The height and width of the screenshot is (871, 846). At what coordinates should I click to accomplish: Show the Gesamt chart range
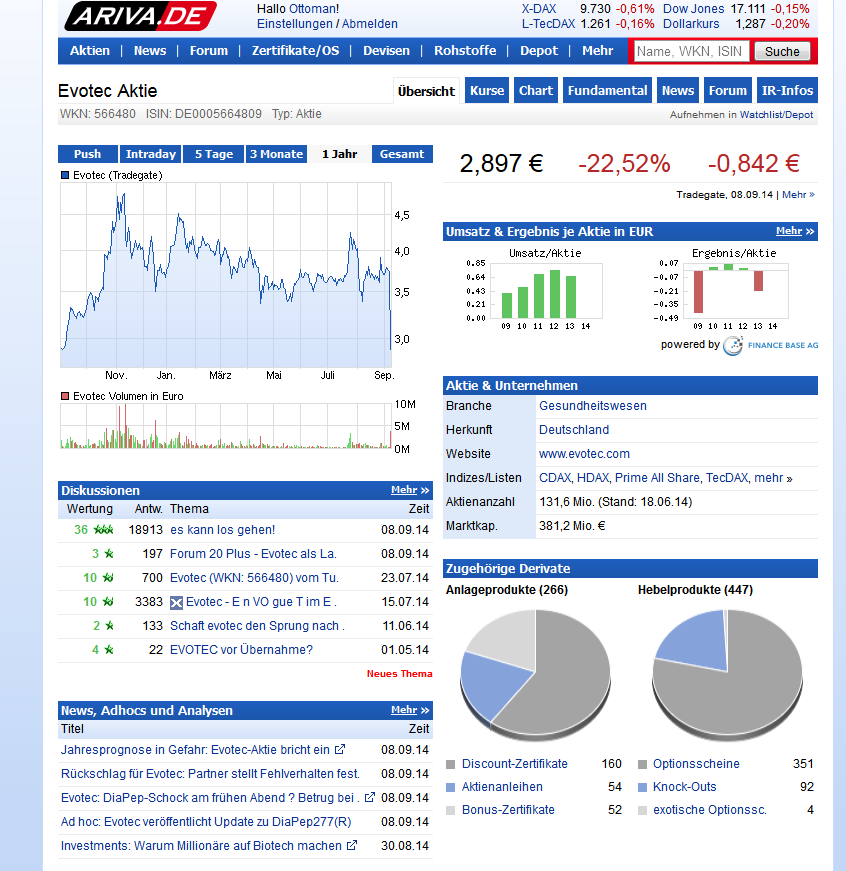pyautogui.click(x=402, y=154)
